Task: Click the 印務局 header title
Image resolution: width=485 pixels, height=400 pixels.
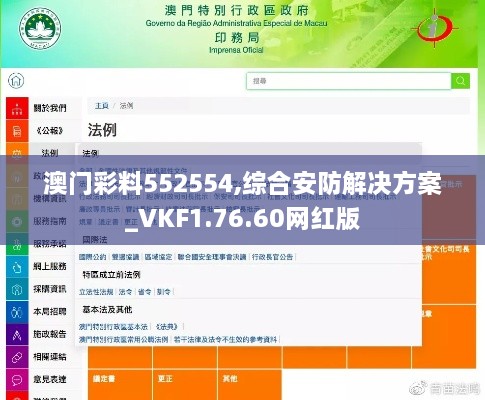Action: coord(236,38)
